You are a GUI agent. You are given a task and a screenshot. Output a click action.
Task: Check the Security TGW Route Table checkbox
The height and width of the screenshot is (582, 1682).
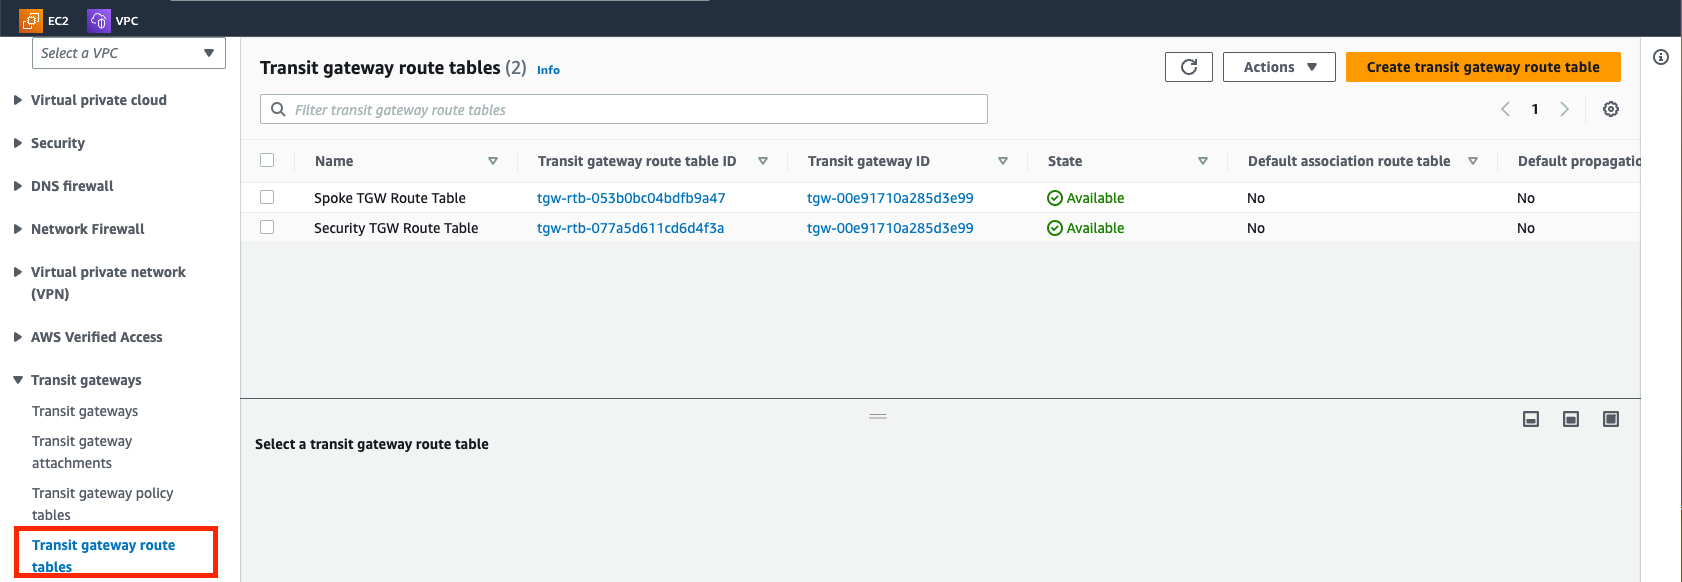(267, 227)
